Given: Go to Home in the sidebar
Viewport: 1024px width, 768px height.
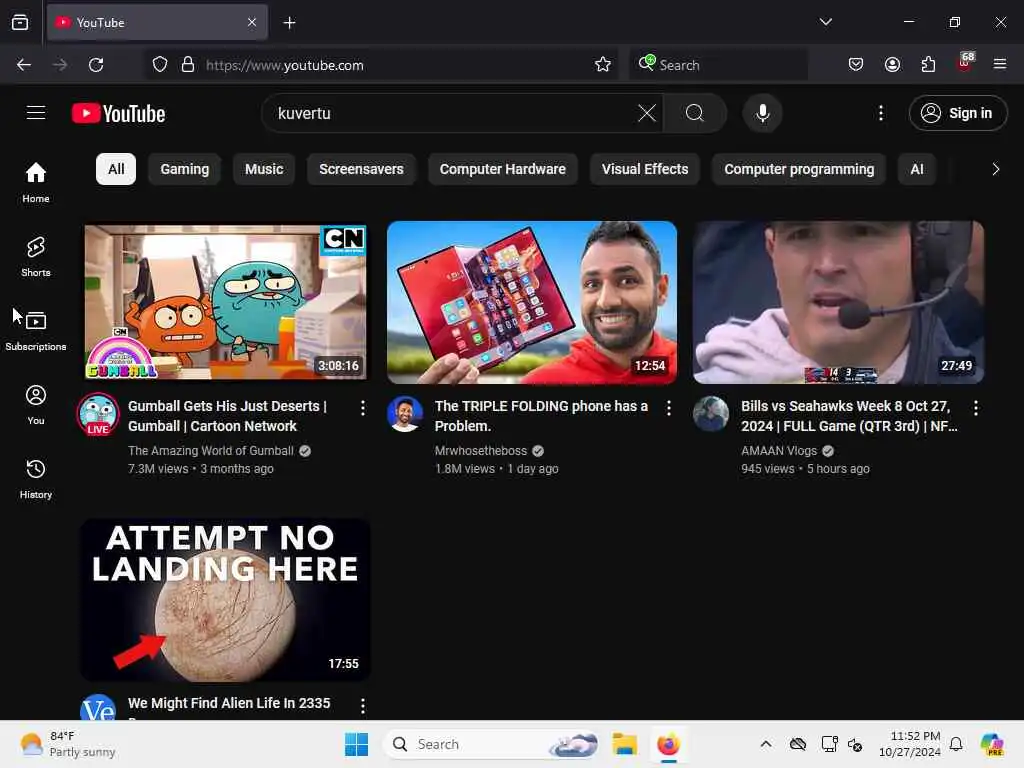Looking at the screenshot, I should click(36, 182).
